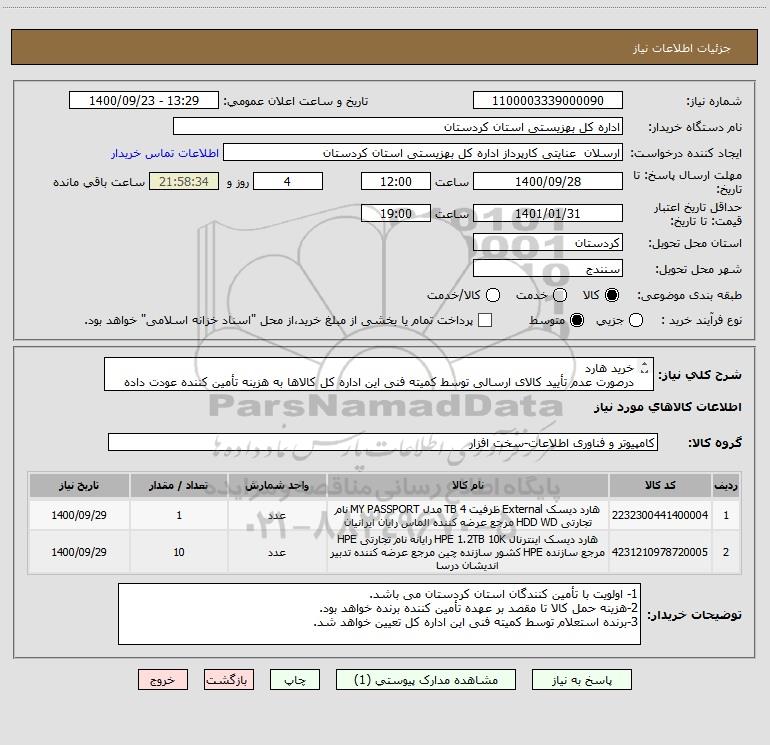Select the متوسط purchase type radio
Viewport: 770px width, 745px height.
[577, 320]
